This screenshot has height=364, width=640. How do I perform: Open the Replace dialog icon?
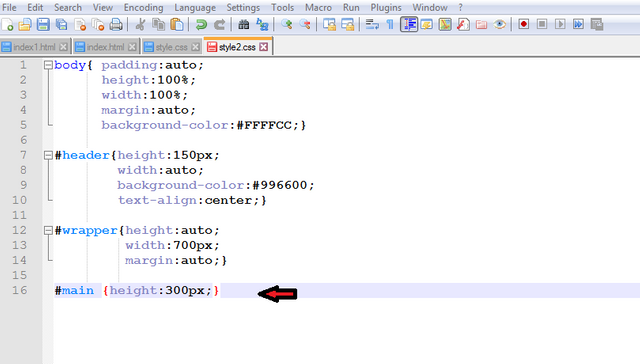click(x=262, y=24)
